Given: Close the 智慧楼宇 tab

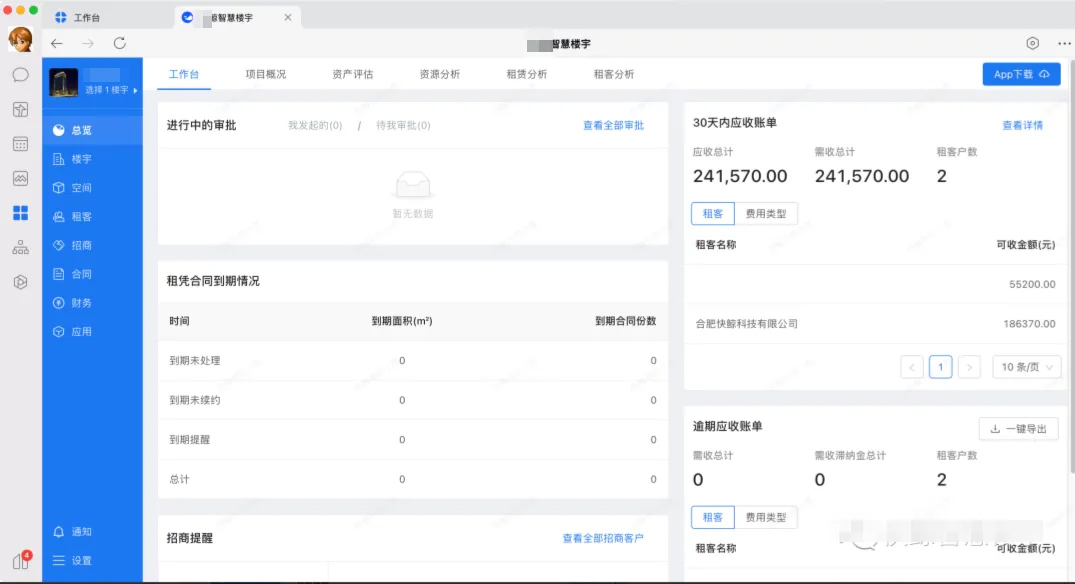Looking at the screenshot, I should pyautogui.click(x=288, y=17).
